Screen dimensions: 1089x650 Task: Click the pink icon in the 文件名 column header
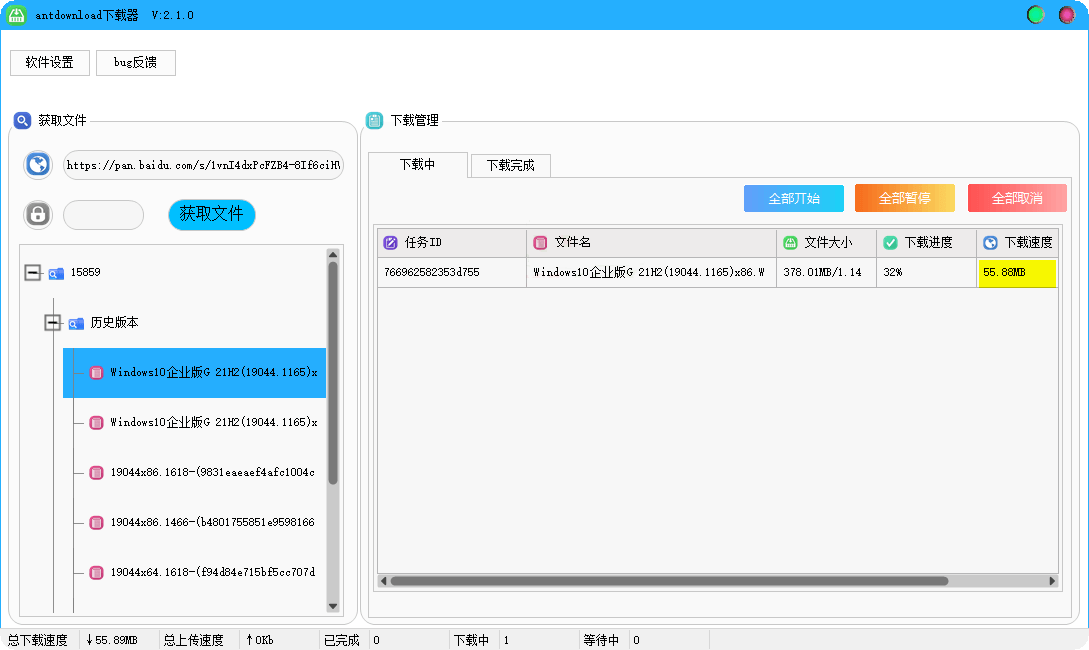tap(538, 242)
